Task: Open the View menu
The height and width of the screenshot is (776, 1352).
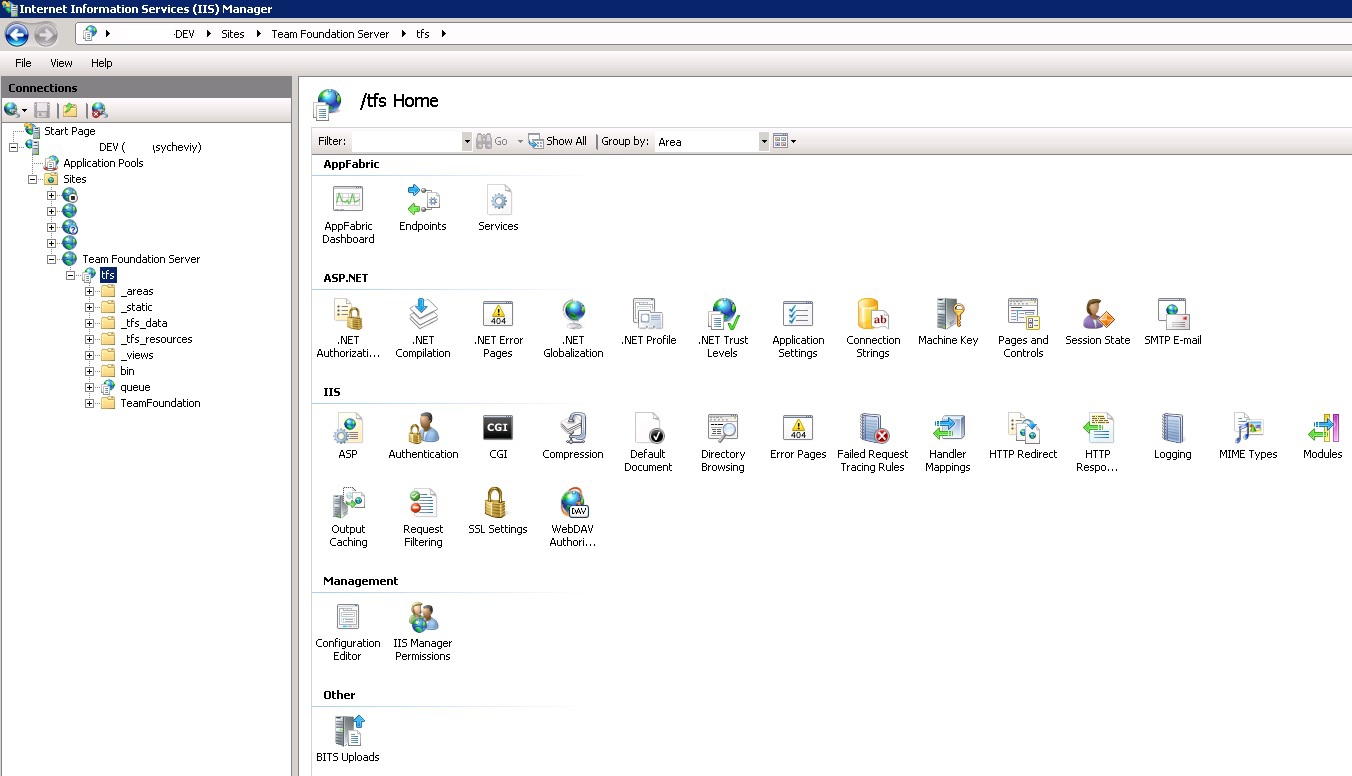Action: point(61,63)
